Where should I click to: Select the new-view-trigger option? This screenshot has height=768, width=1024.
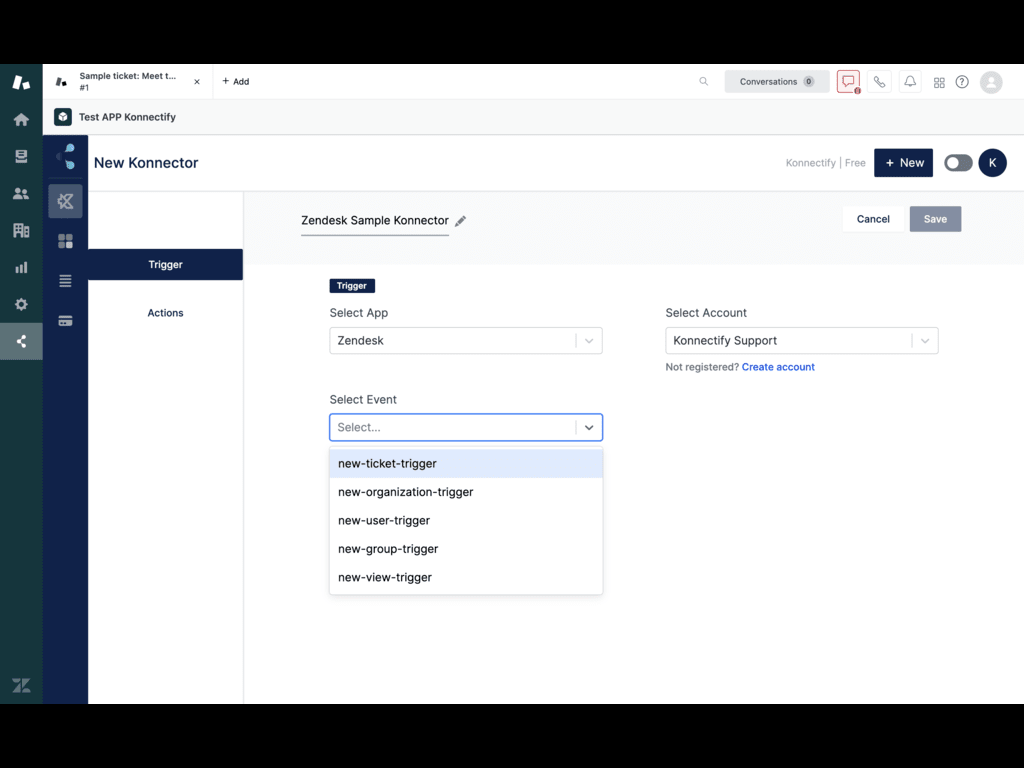(385, 577)
